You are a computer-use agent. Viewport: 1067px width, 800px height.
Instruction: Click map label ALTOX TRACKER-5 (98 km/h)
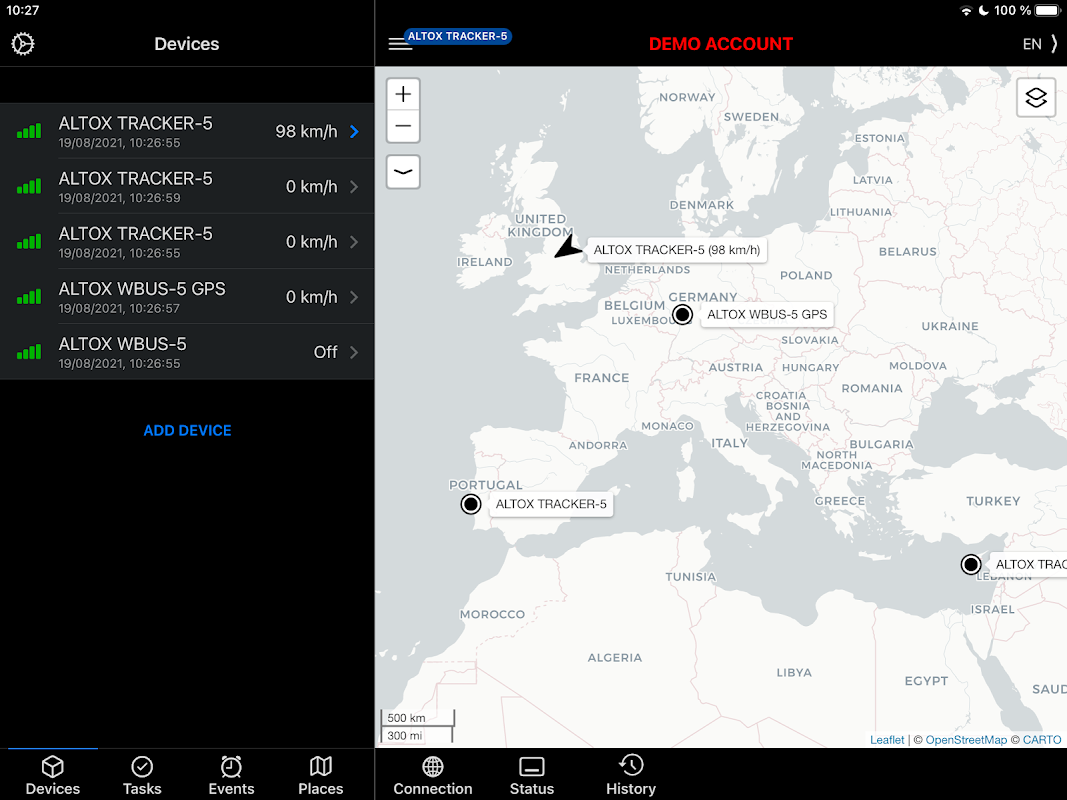(677, 250)
